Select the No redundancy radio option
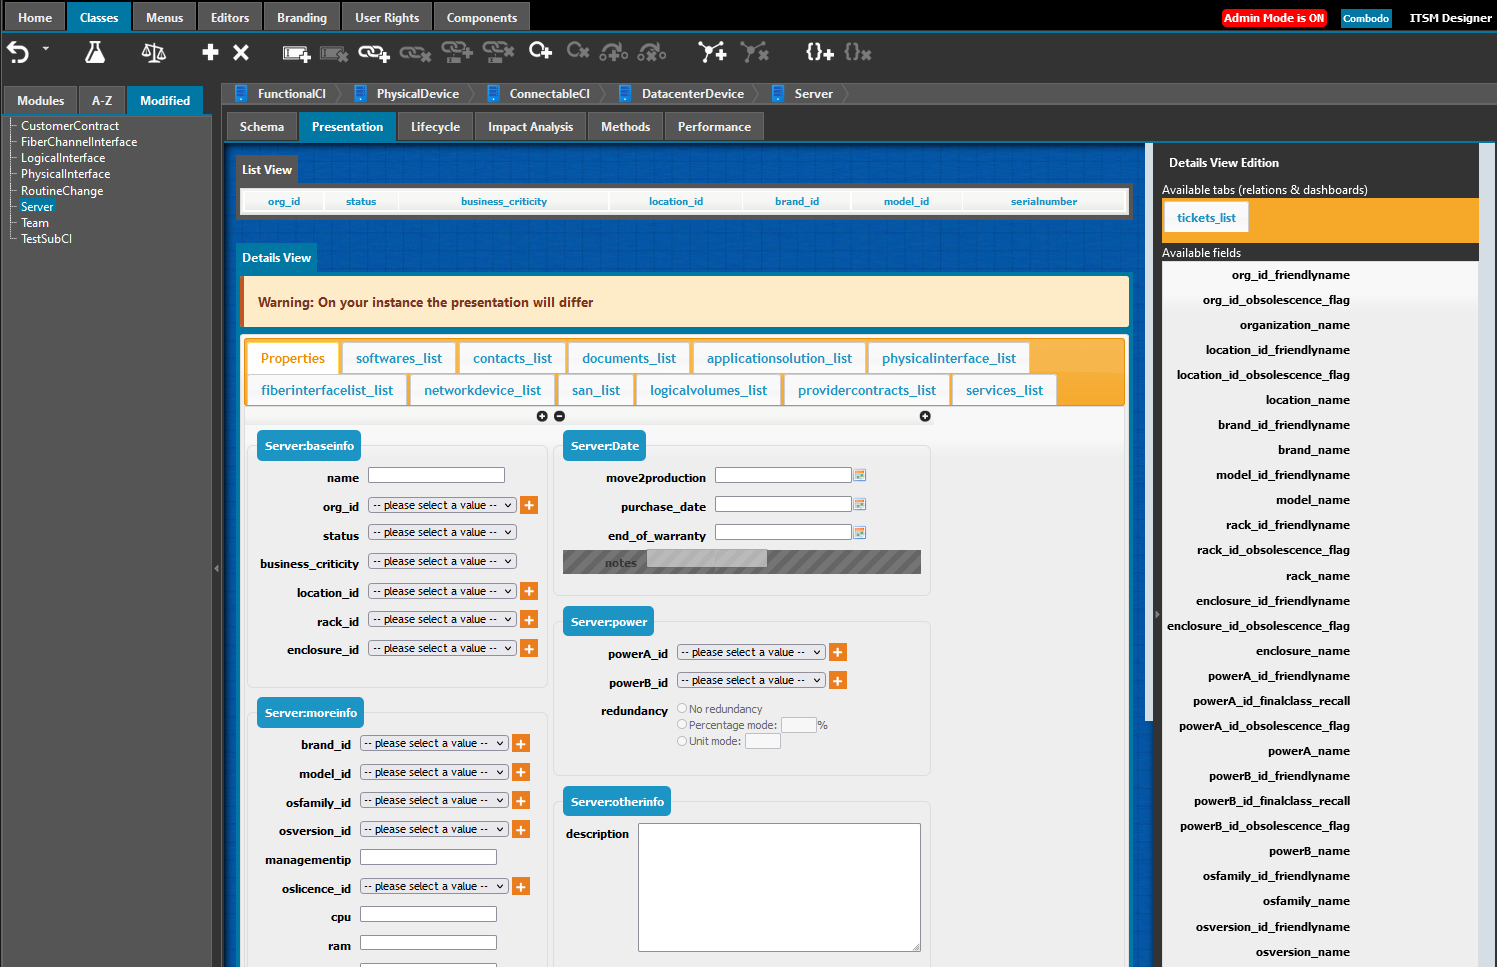 coord(682,709)
